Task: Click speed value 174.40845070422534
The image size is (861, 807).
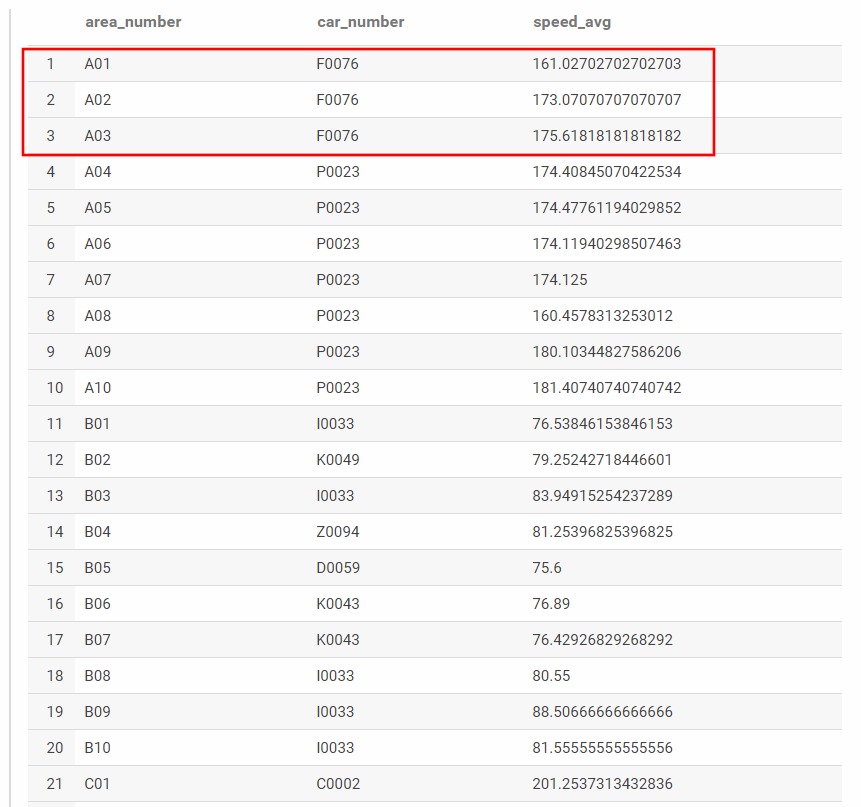Action: (607, 172)
